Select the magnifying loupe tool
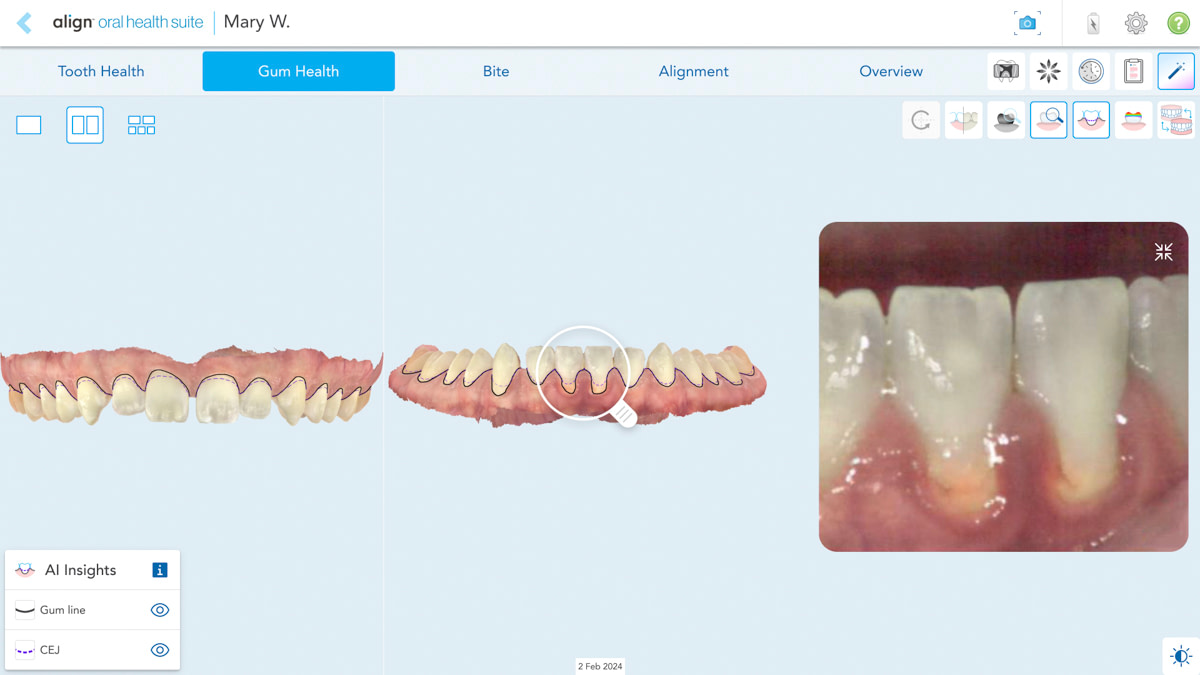This screenshot has width=1200, height=675. coord(1048,120)
